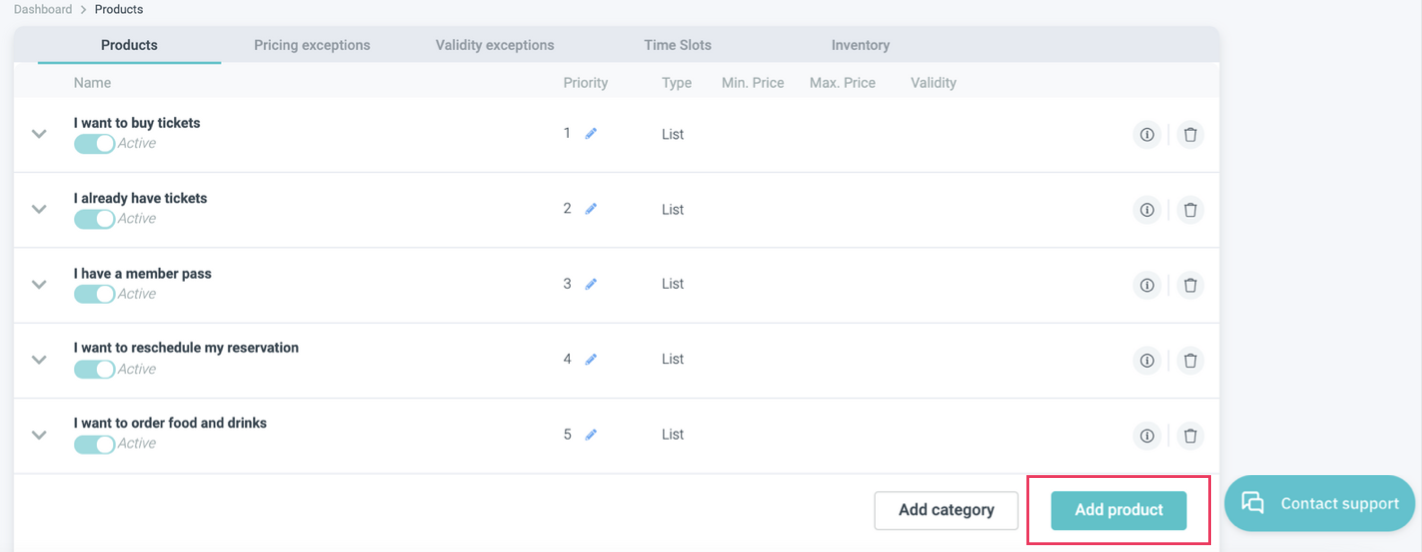Delete 'I want to reschedule my reservation' row
Viewport: 1422px width, 552px height.
[x=1190, y=360]
